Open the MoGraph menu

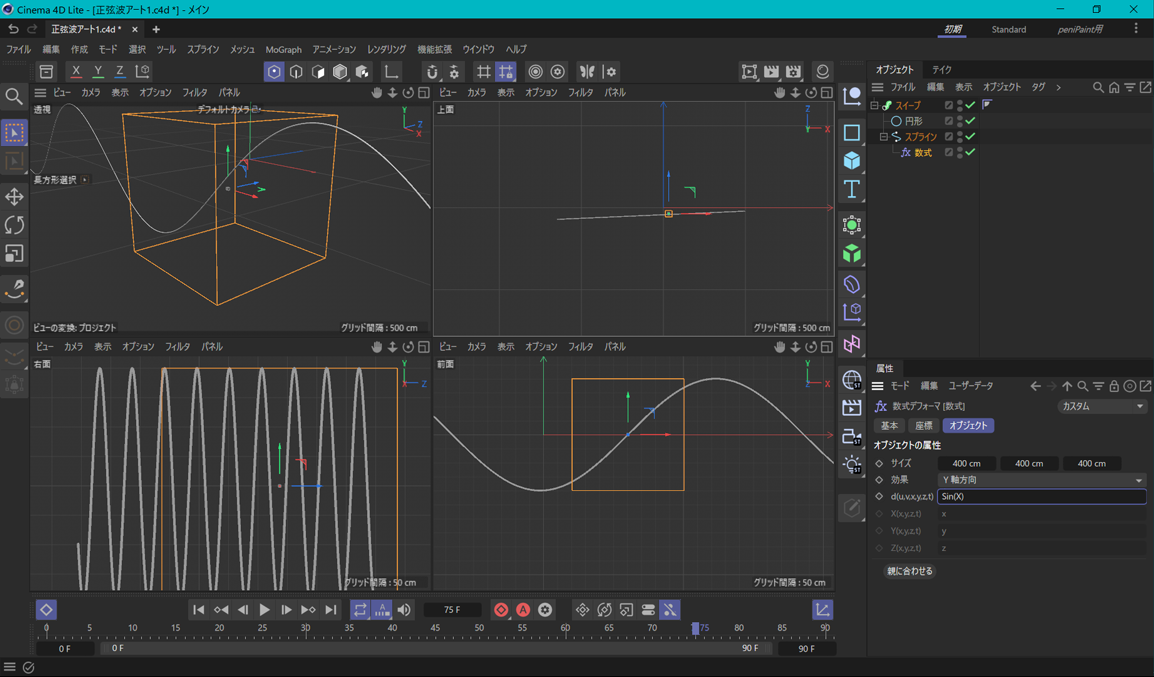coord(283,49)
